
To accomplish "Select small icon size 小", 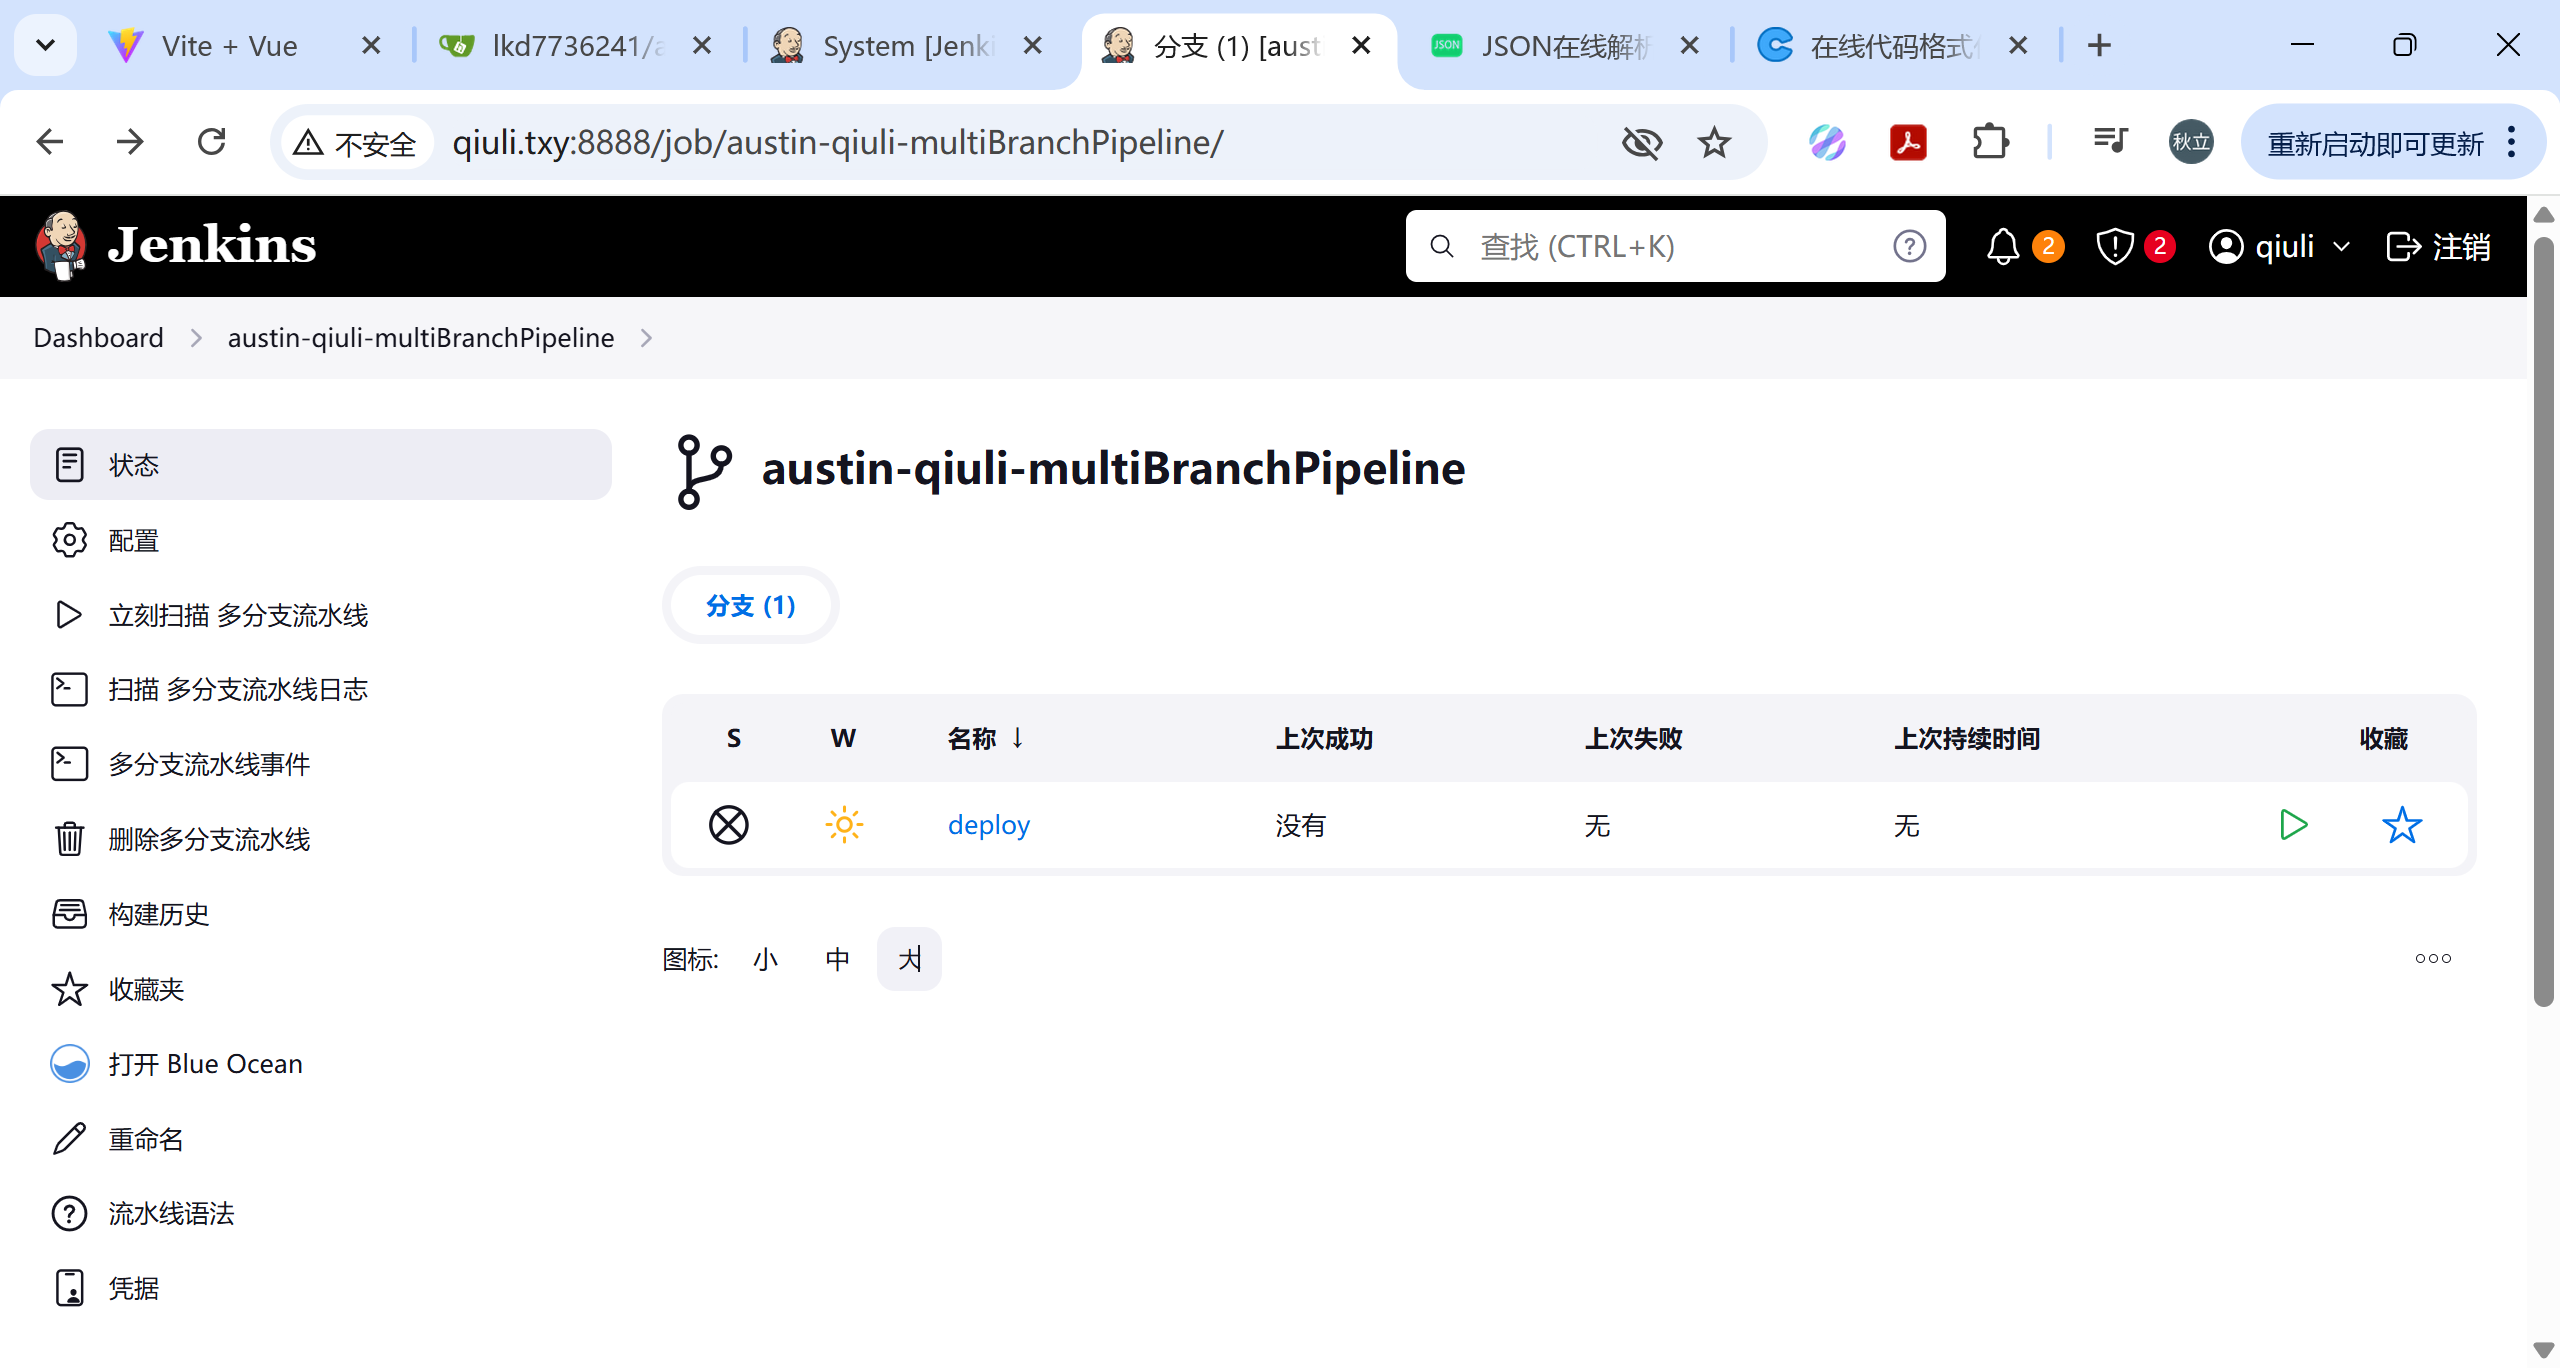I will coord(765,960).
